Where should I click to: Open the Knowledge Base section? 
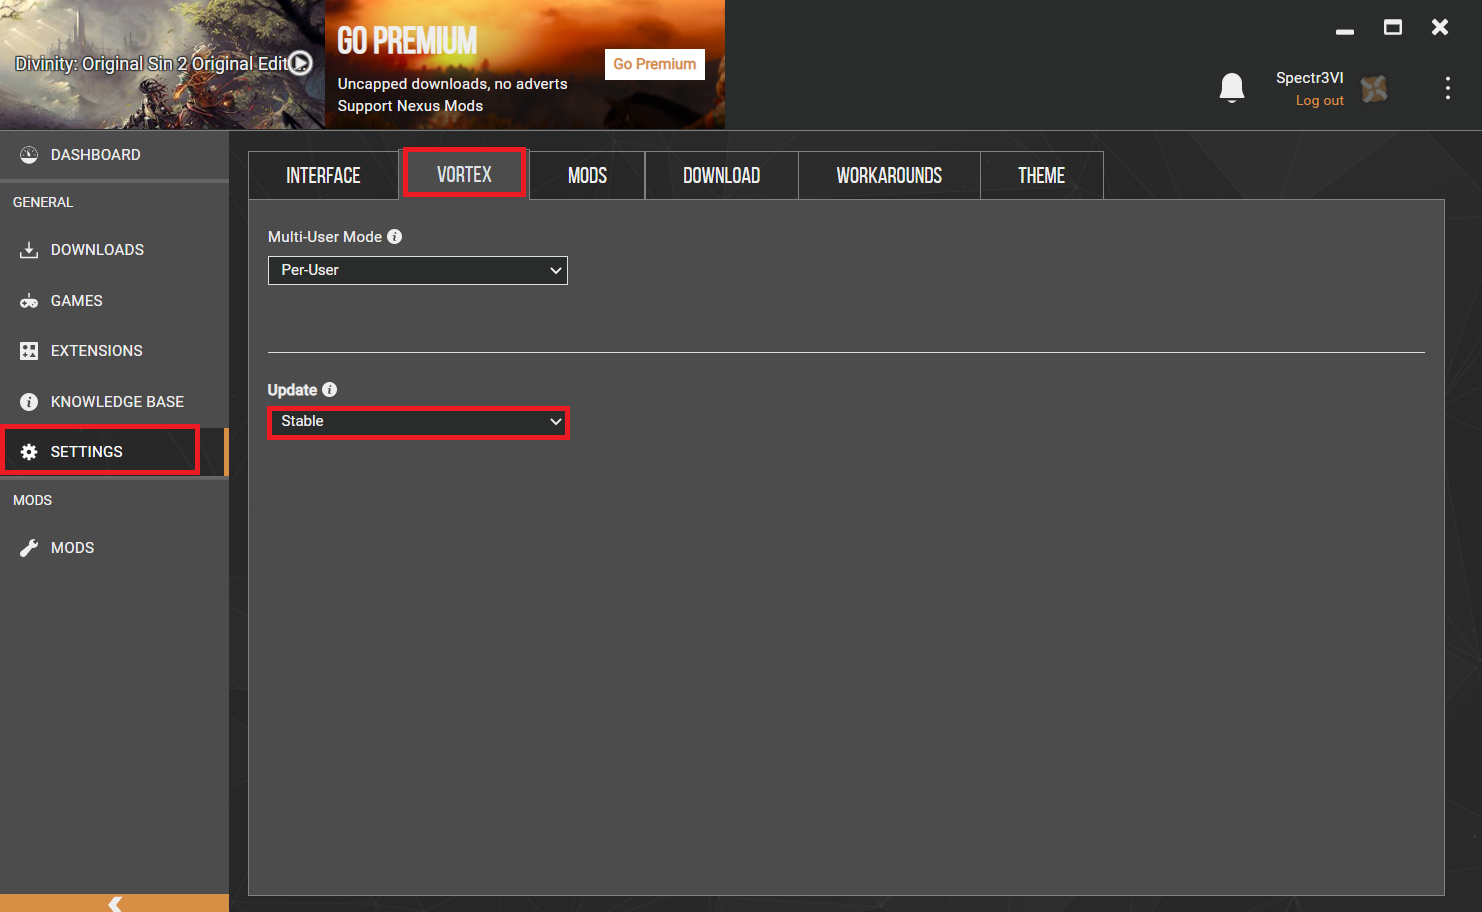[x=117, y=402]
